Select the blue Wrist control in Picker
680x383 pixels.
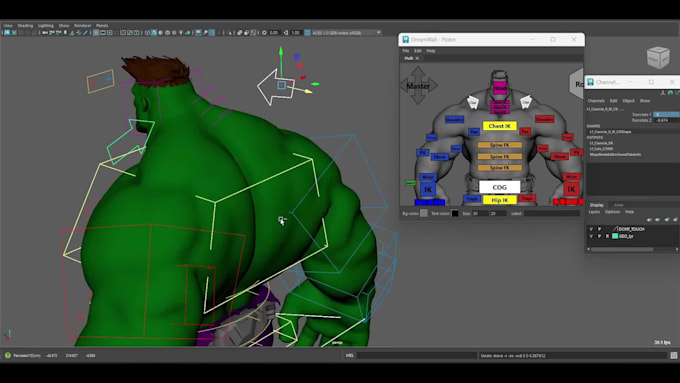428,177
